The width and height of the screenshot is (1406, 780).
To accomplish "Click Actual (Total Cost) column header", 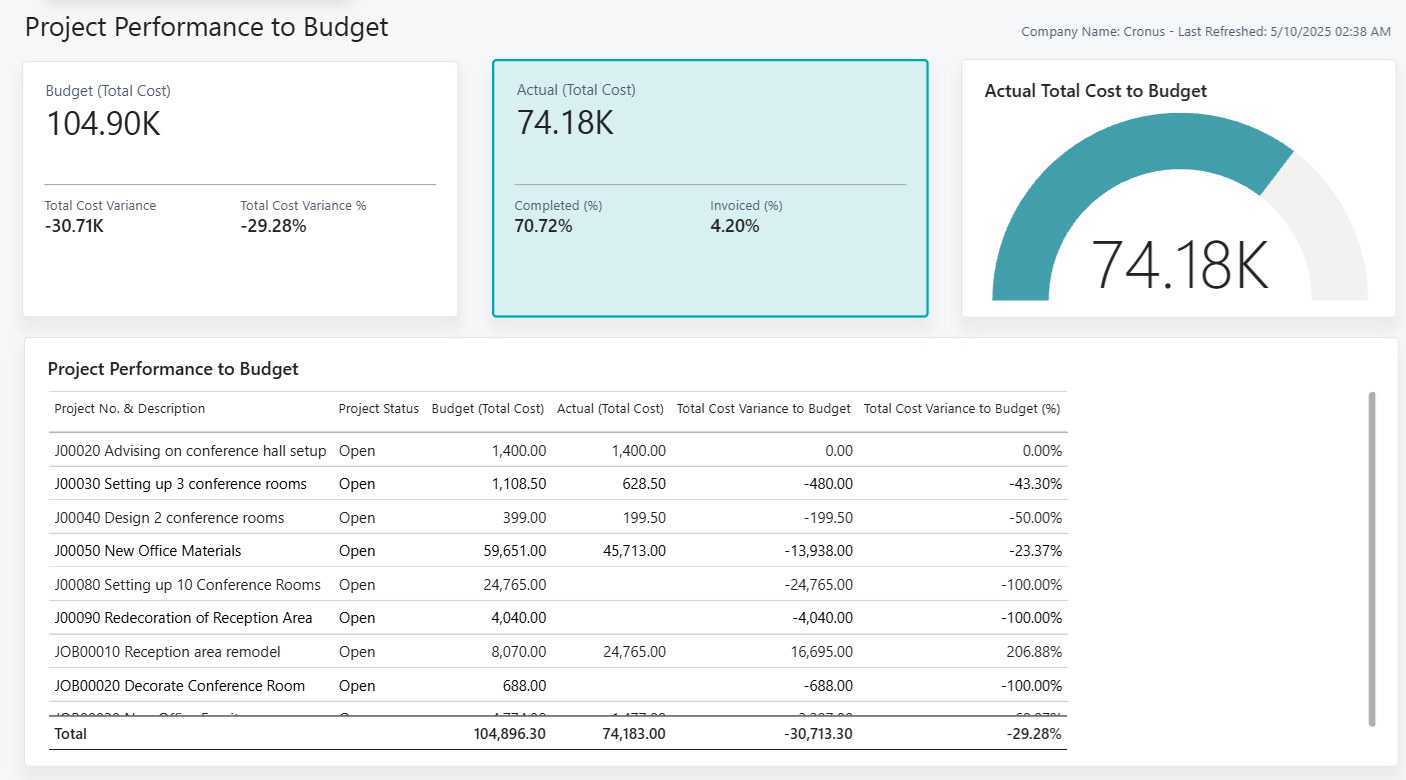I will point(610,409).
